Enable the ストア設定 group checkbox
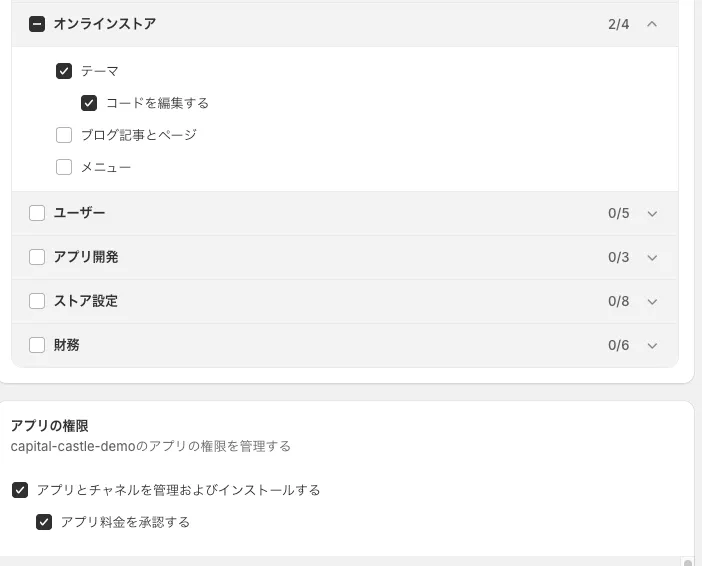The image size is (702, 566). 37,301
